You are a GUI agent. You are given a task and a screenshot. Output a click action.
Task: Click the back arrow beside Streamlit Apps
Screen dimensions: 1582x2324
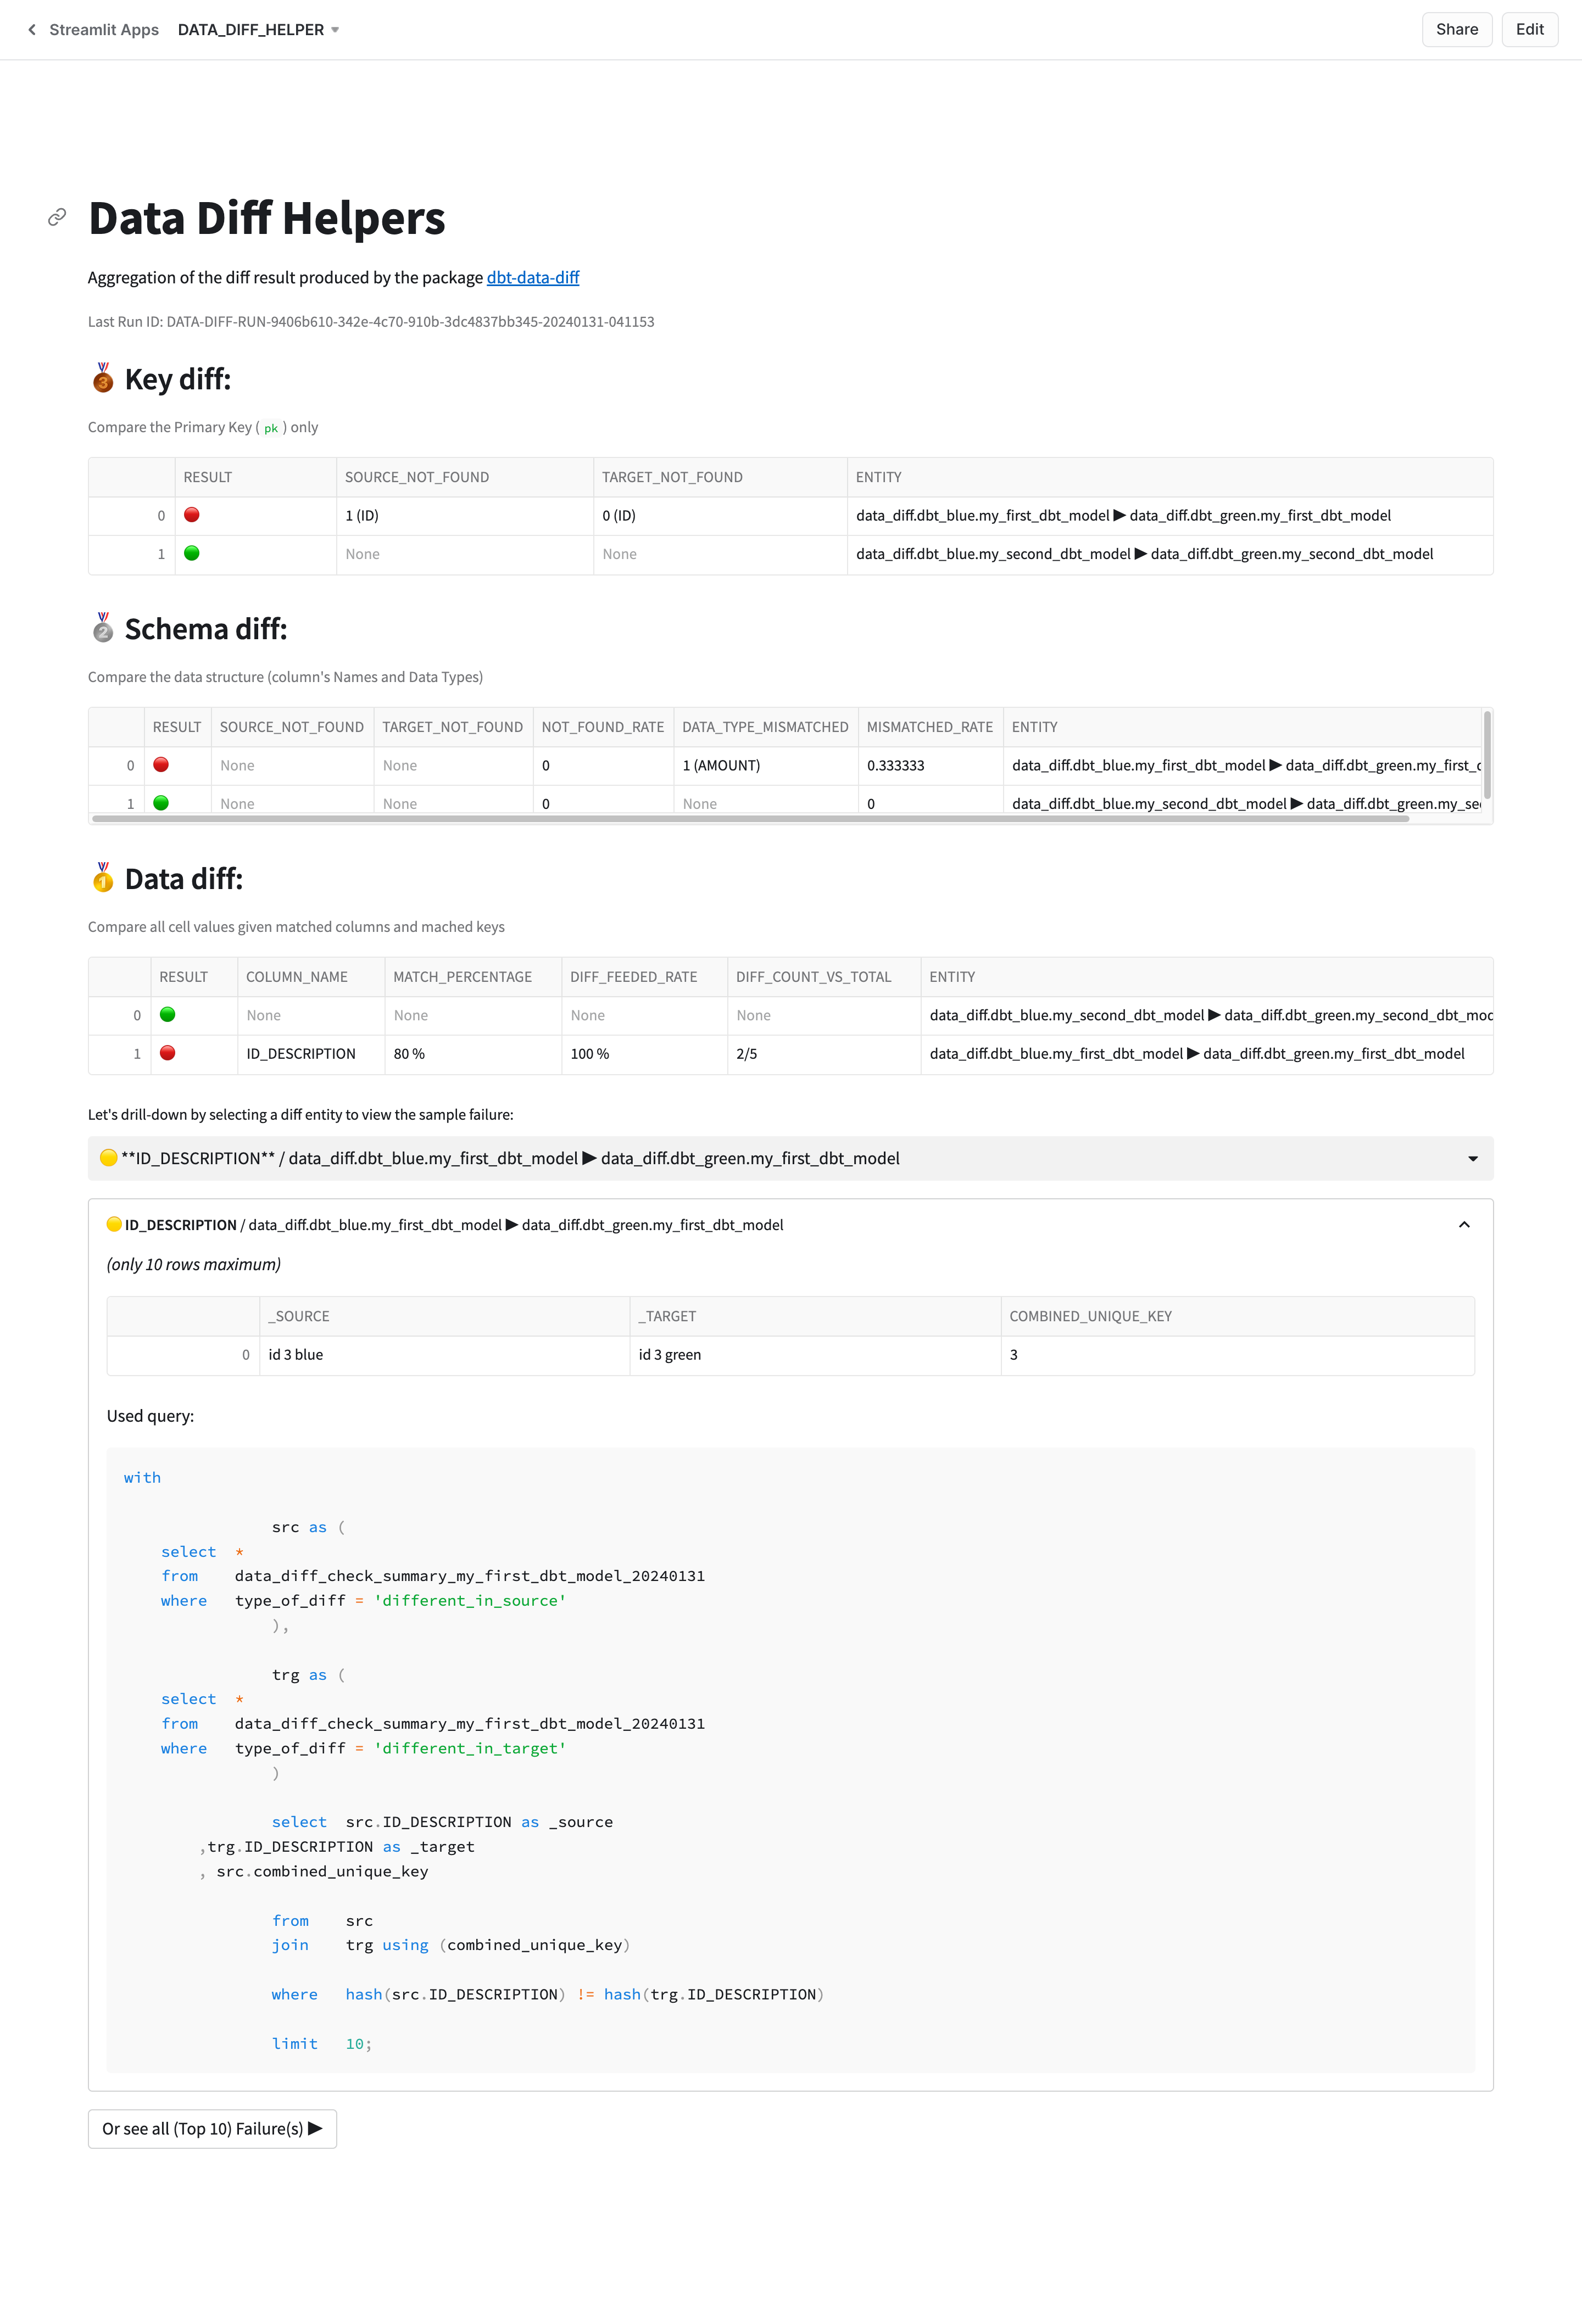coord(32,30)
